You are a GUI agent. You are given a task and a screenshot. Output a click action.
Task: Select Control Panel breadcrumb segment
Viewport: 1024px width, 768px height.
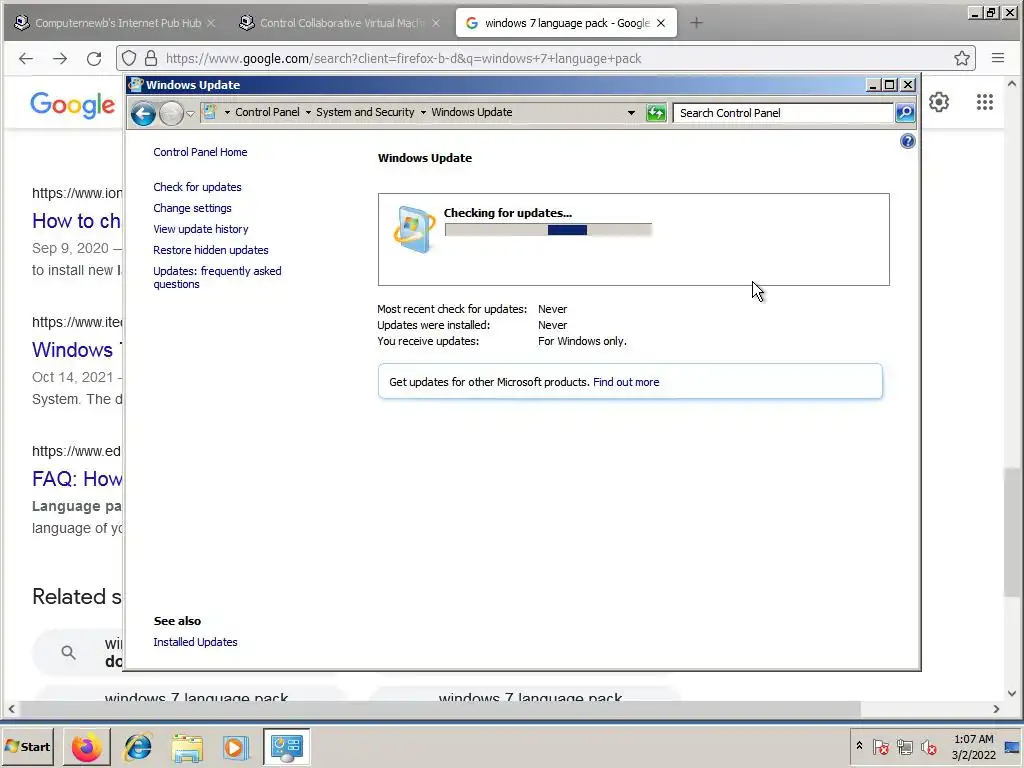click(267, 112)
